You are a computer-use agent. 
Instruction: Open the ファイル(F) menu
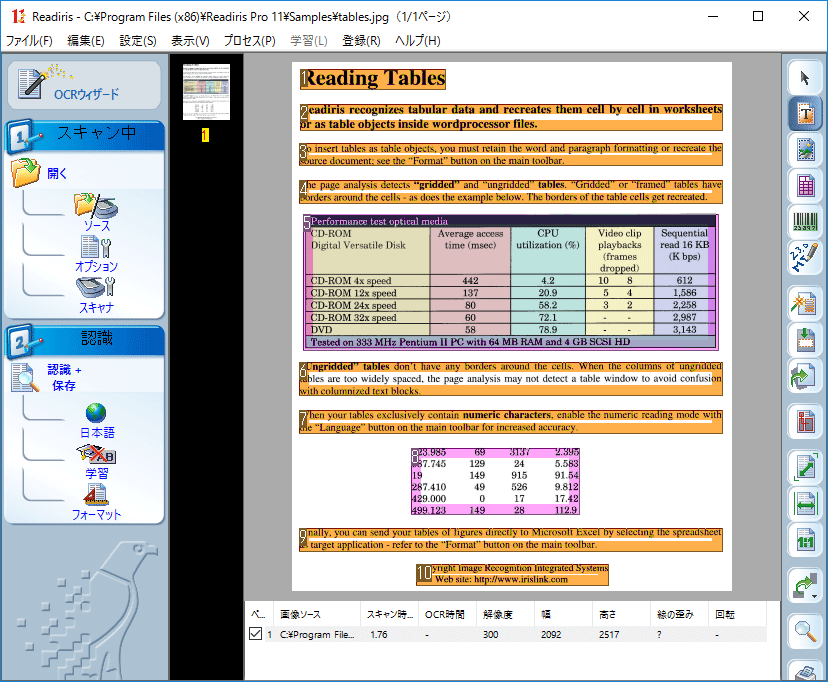pyautogui.click(x=29, y=41)
